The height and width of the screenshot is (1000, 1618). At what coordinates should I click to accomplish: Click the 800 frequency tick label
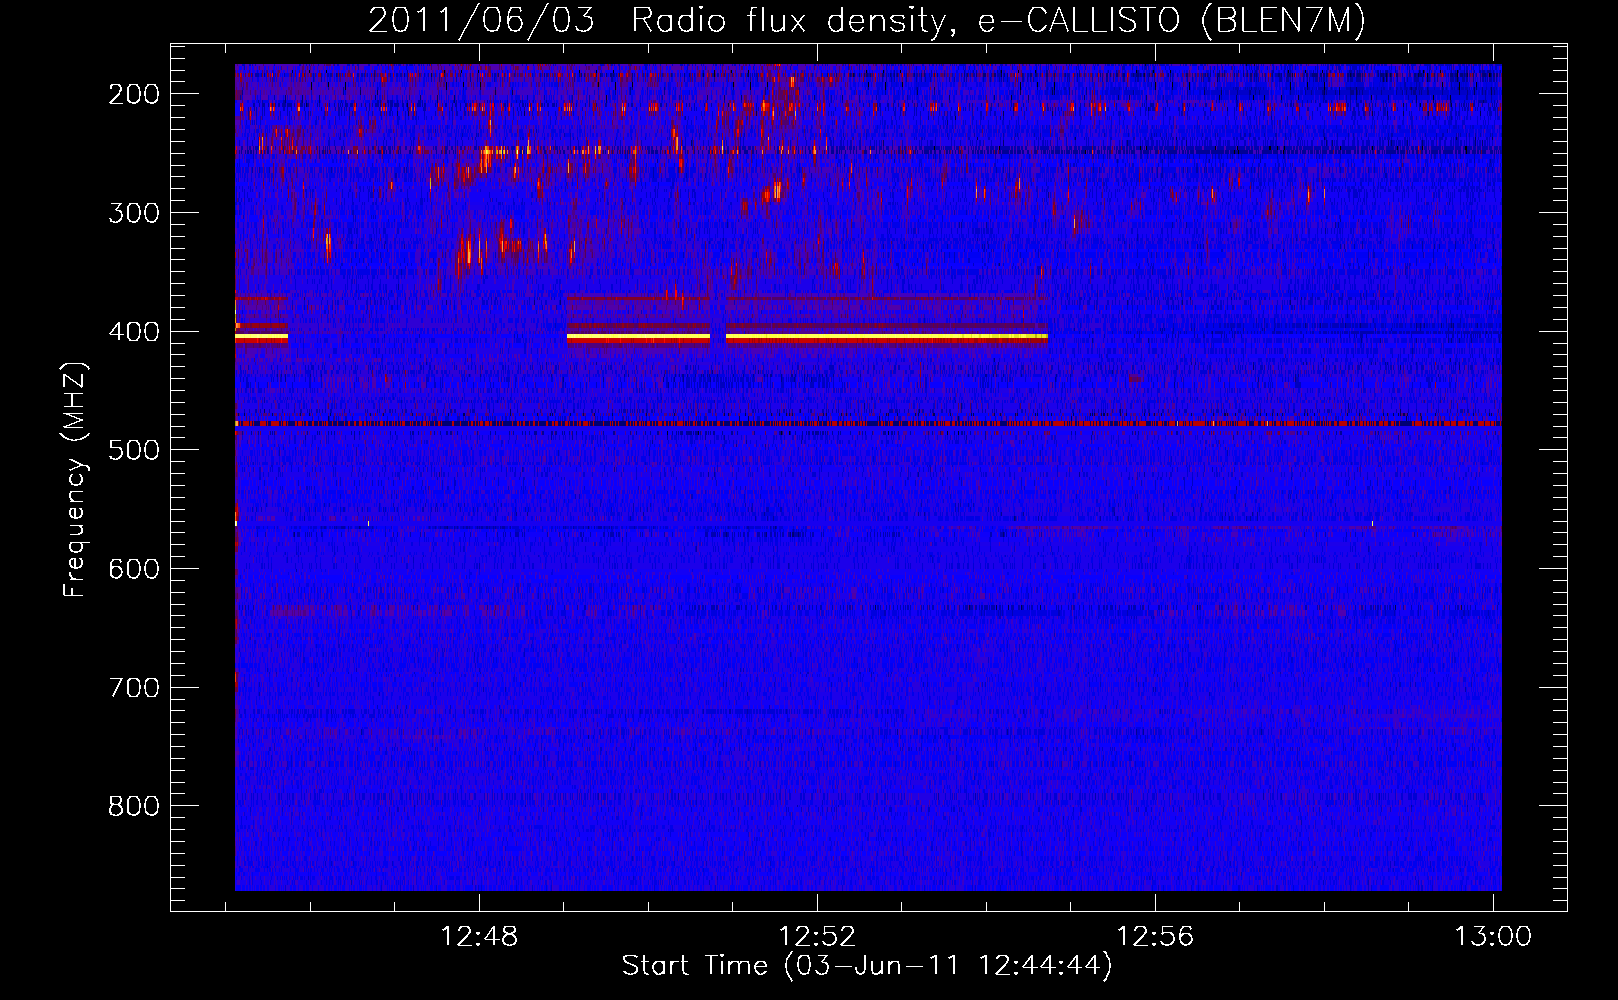tap(134, 806)
